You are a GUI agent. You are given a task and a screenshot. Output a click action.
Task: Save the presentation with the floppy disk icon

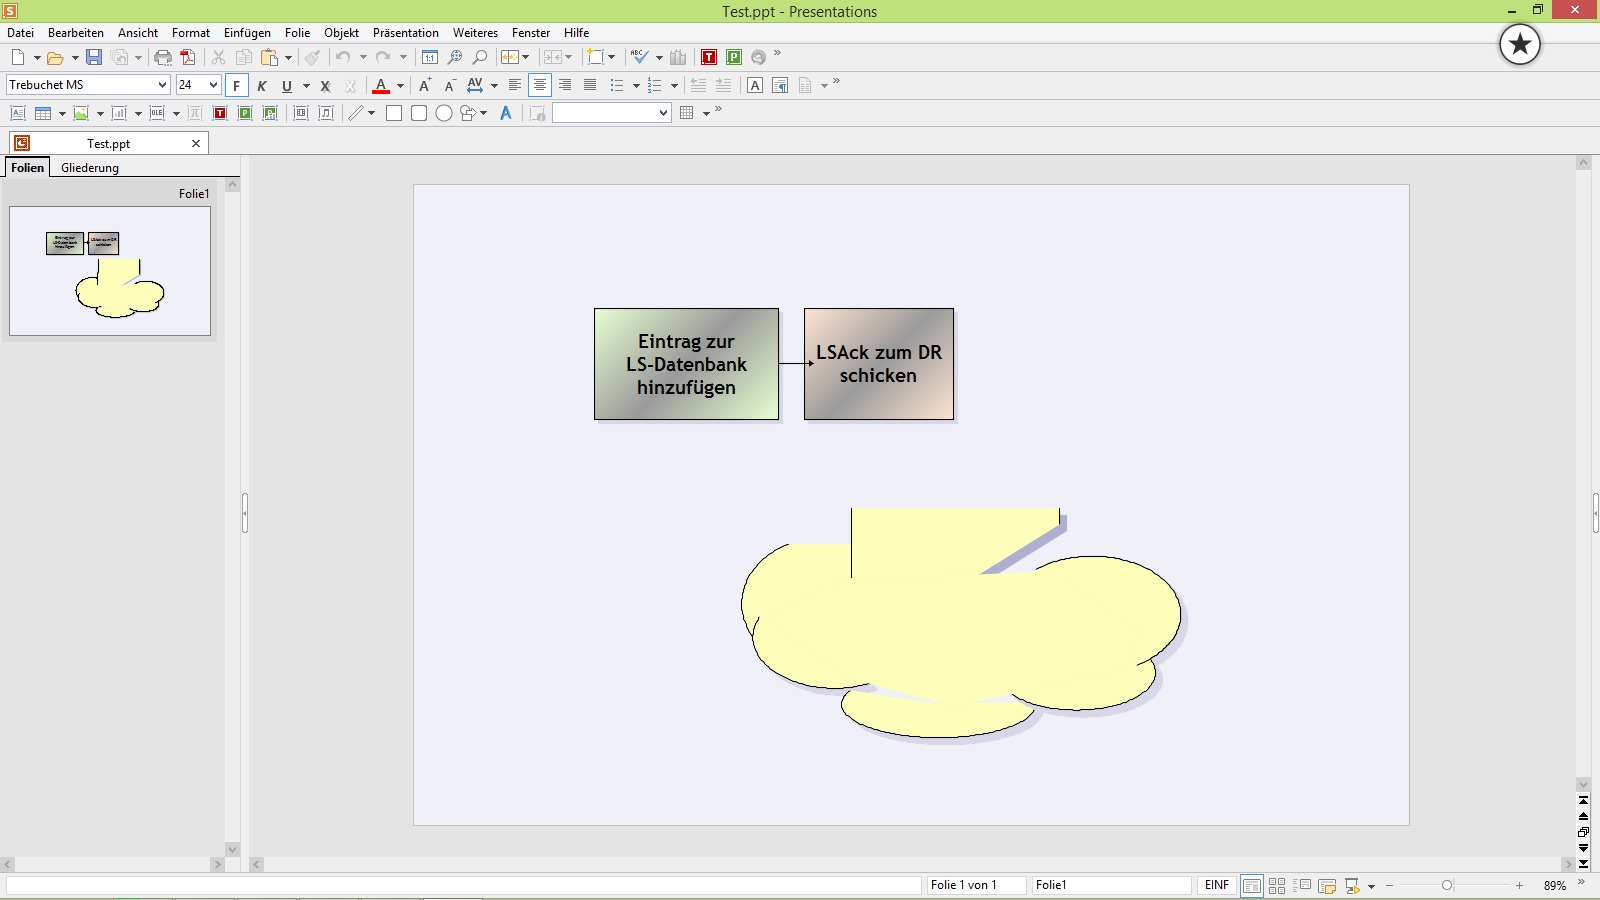point(93,57)
